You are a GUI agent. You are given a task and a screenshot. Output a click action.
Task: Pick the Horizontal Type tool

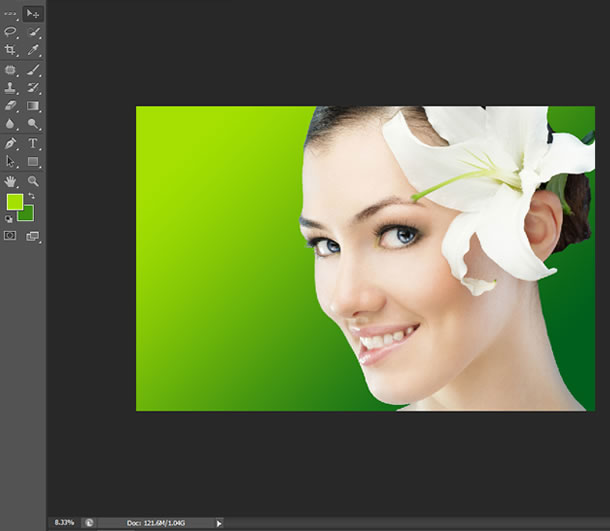tap(33, 143)
